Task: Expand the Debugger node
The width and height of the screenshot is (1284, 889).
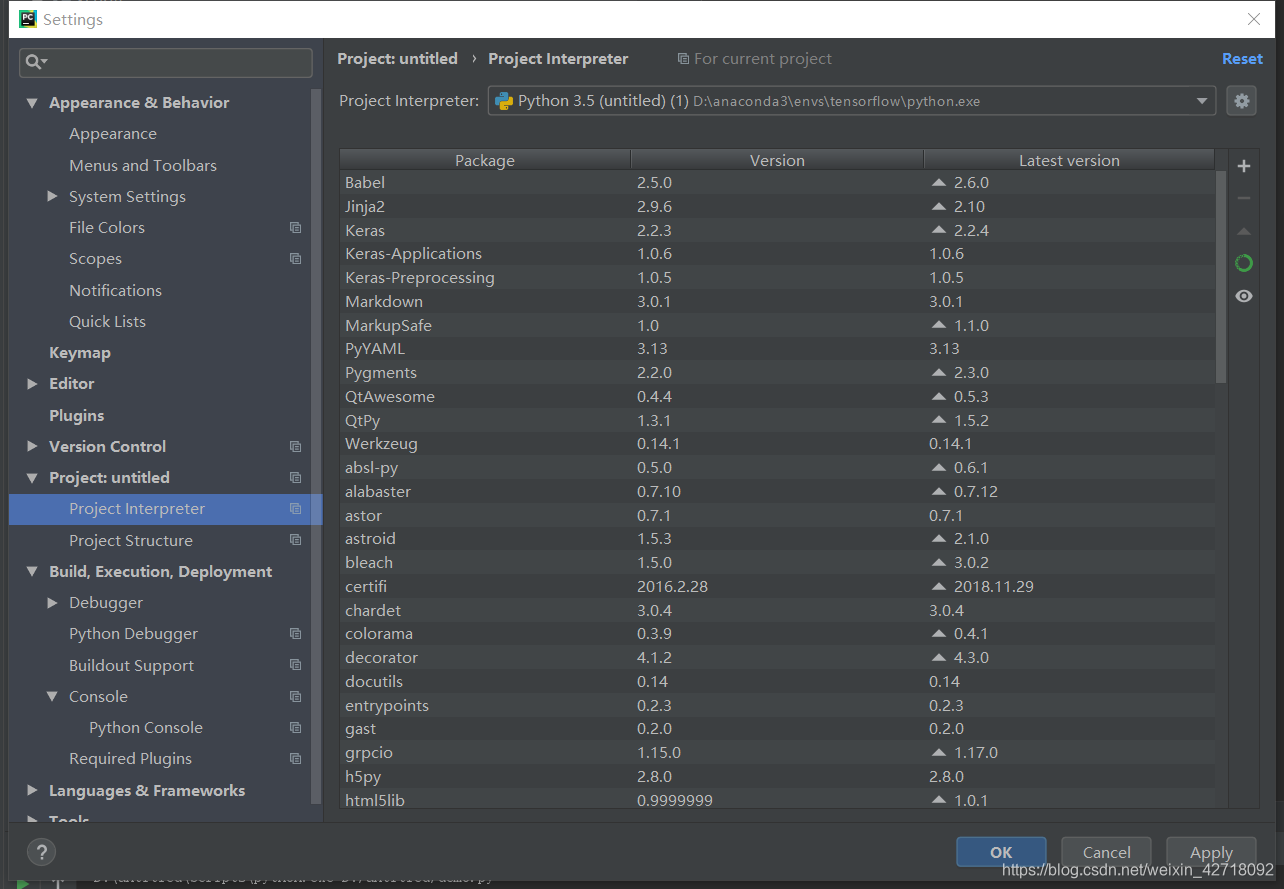Action: point(52,603)
